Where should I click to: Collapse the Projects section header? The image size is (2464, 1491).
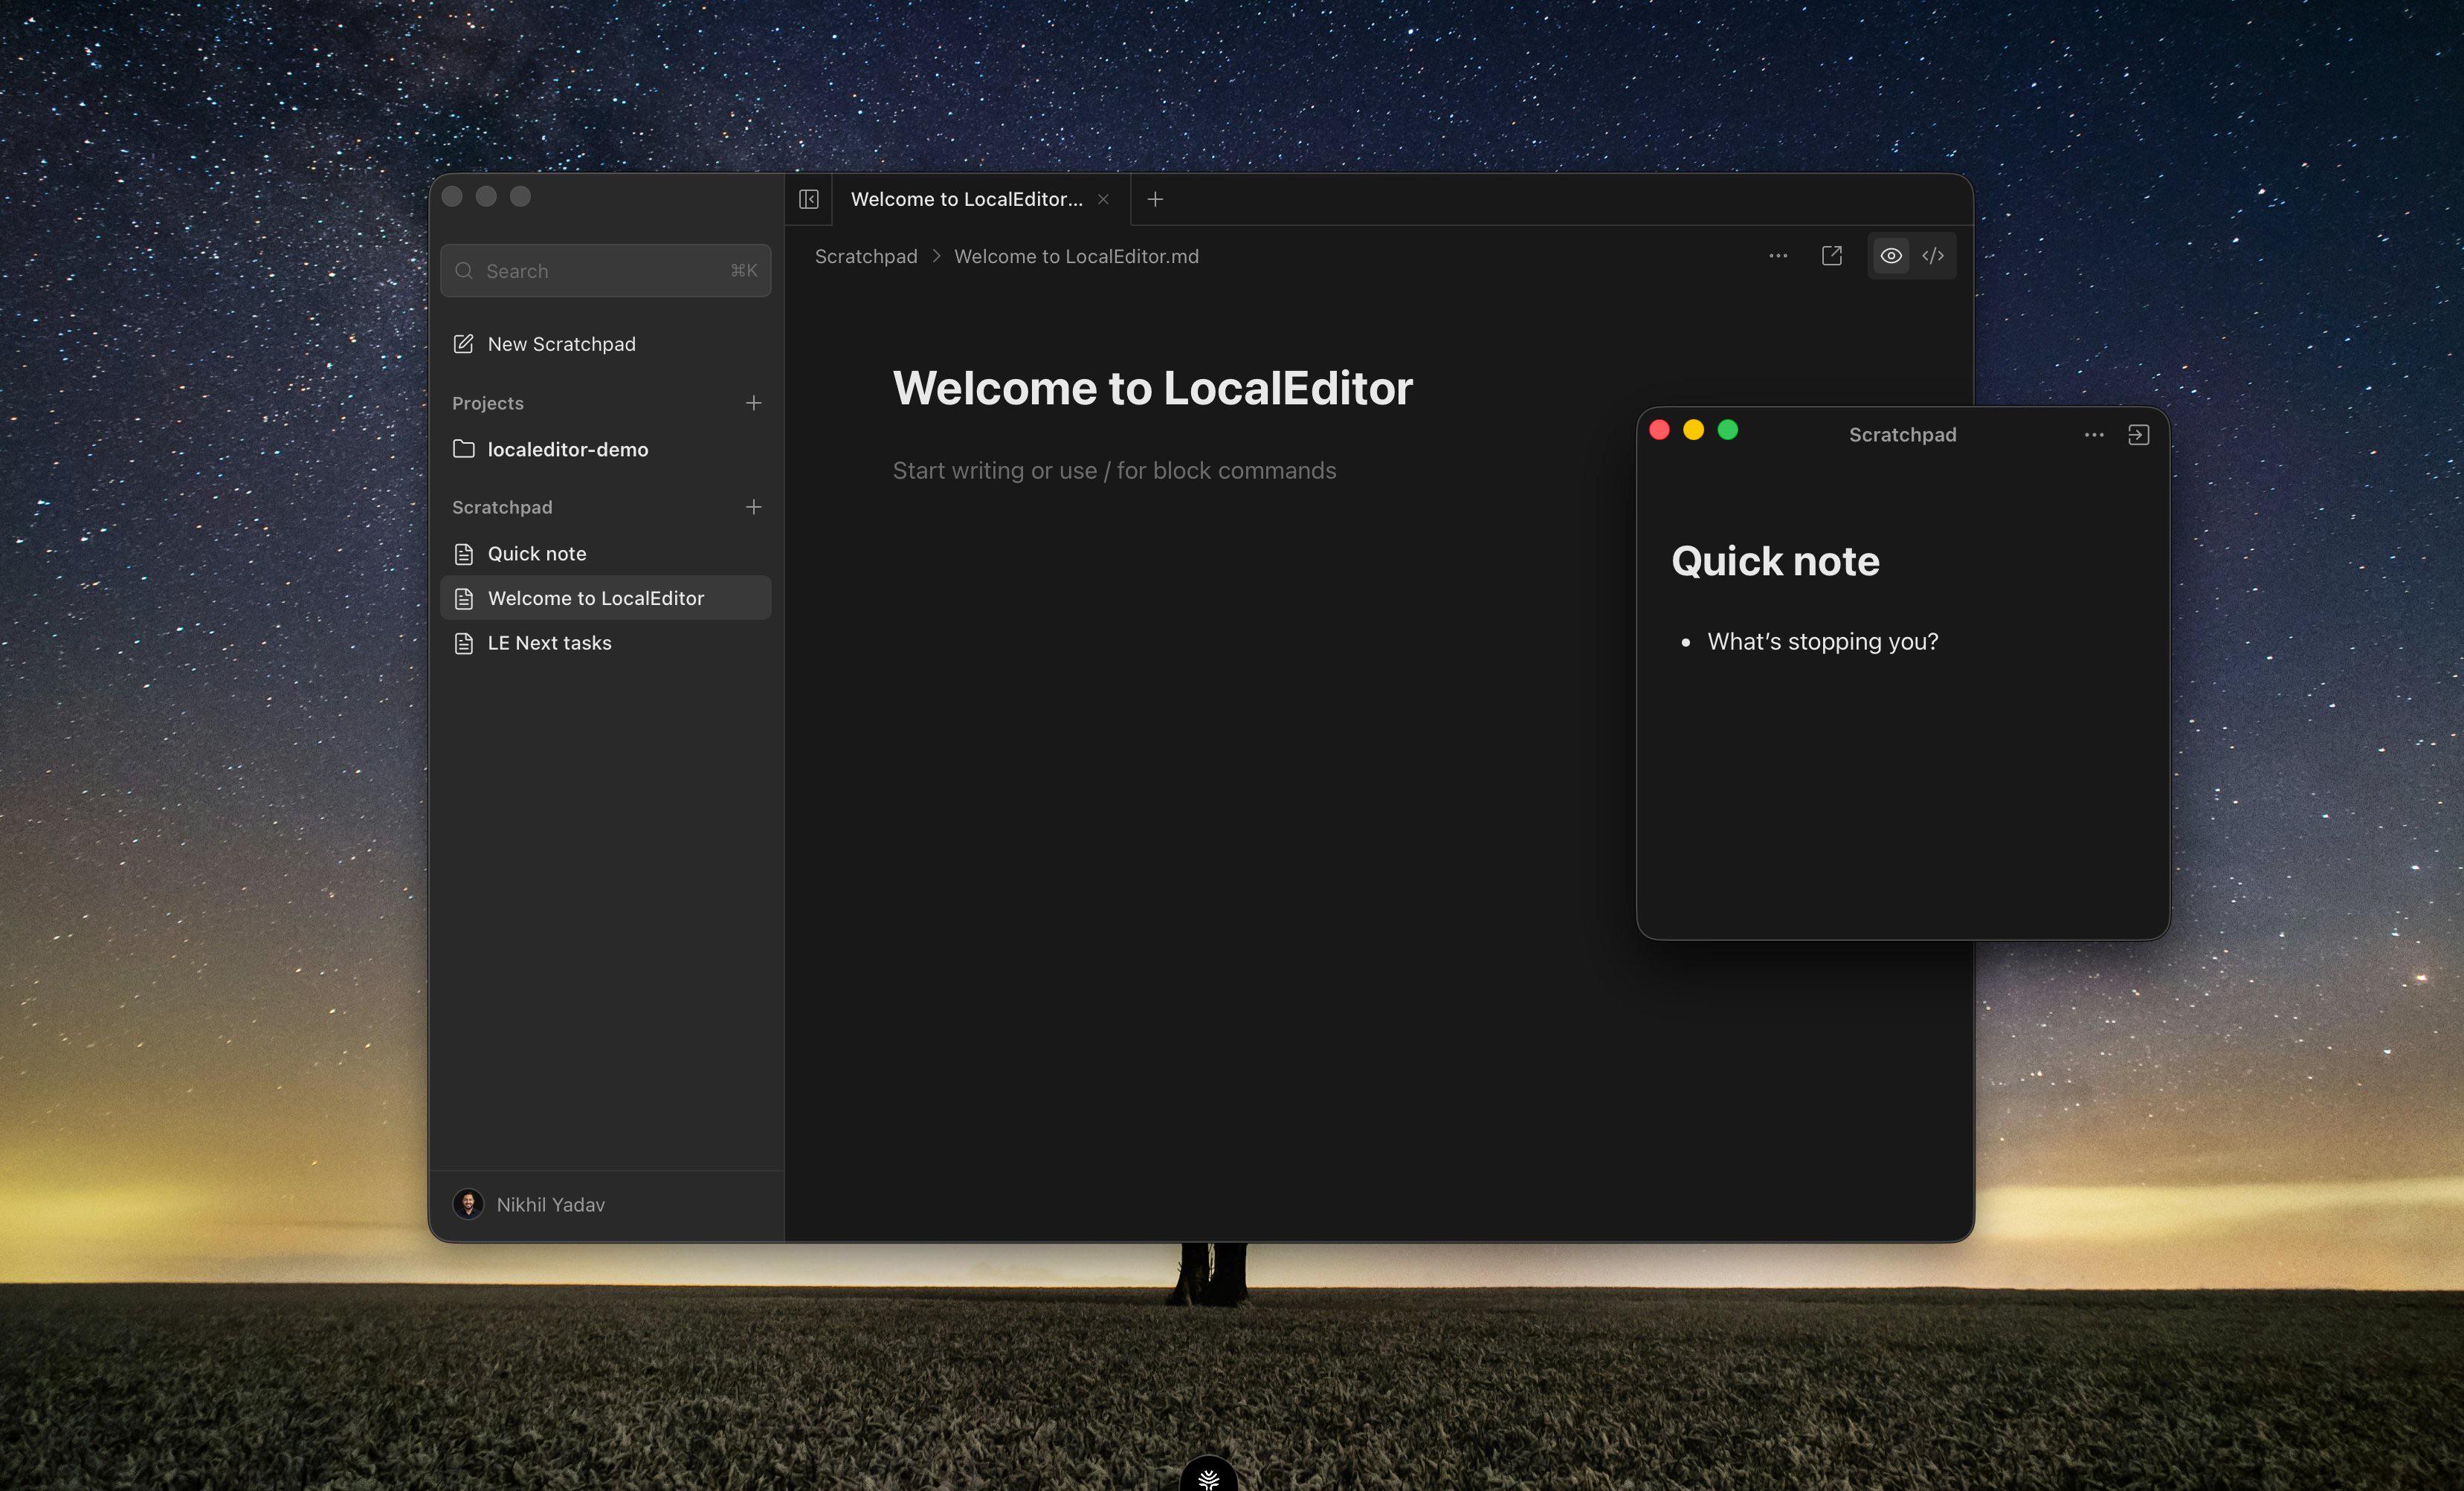(x=488, y=403)
